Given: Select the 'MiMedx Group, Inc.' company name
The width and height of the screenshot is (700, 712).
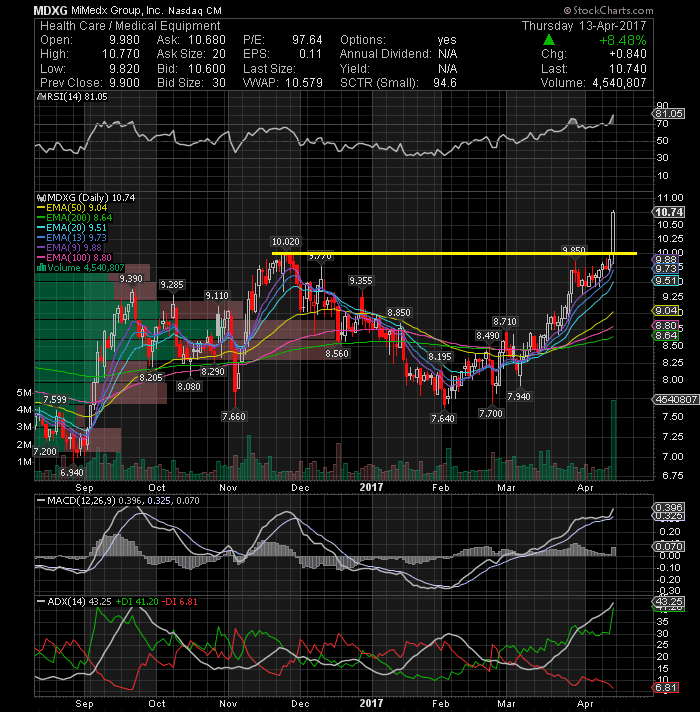Looking at the screenshot, I should point(115,10).
